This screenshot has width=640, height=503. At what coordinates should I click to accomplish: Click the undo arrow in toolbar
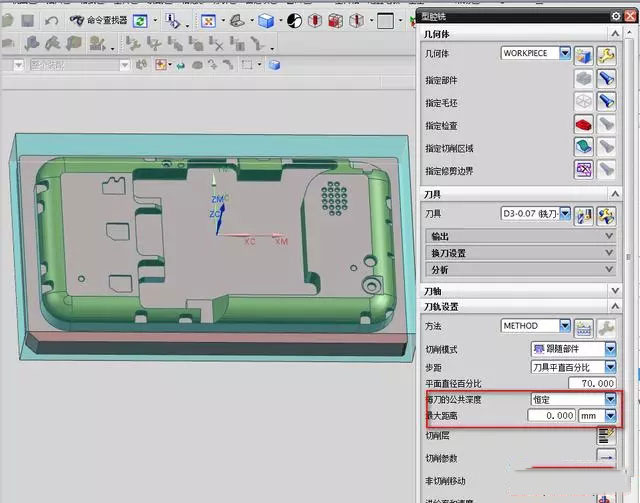51,20
